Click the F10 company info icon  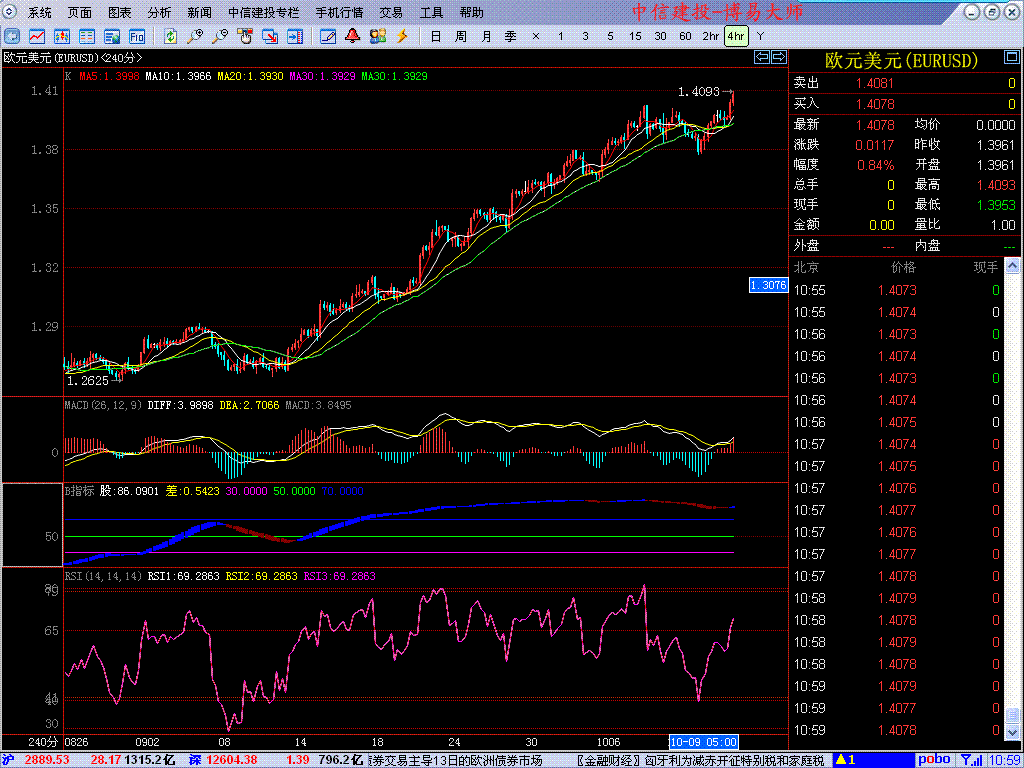137,36
